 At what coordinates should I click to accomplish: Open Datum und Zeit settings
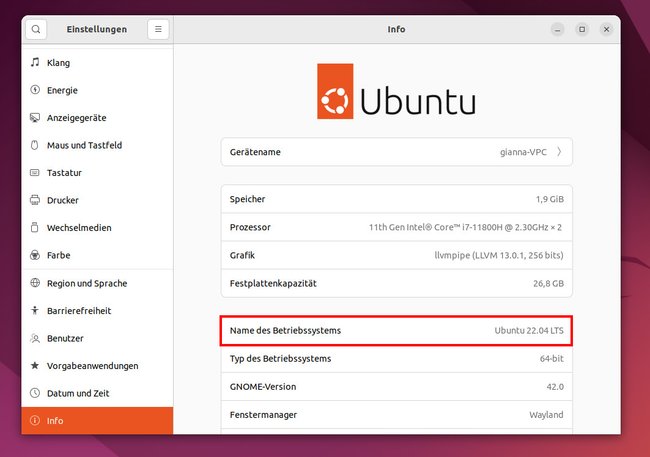97,393
